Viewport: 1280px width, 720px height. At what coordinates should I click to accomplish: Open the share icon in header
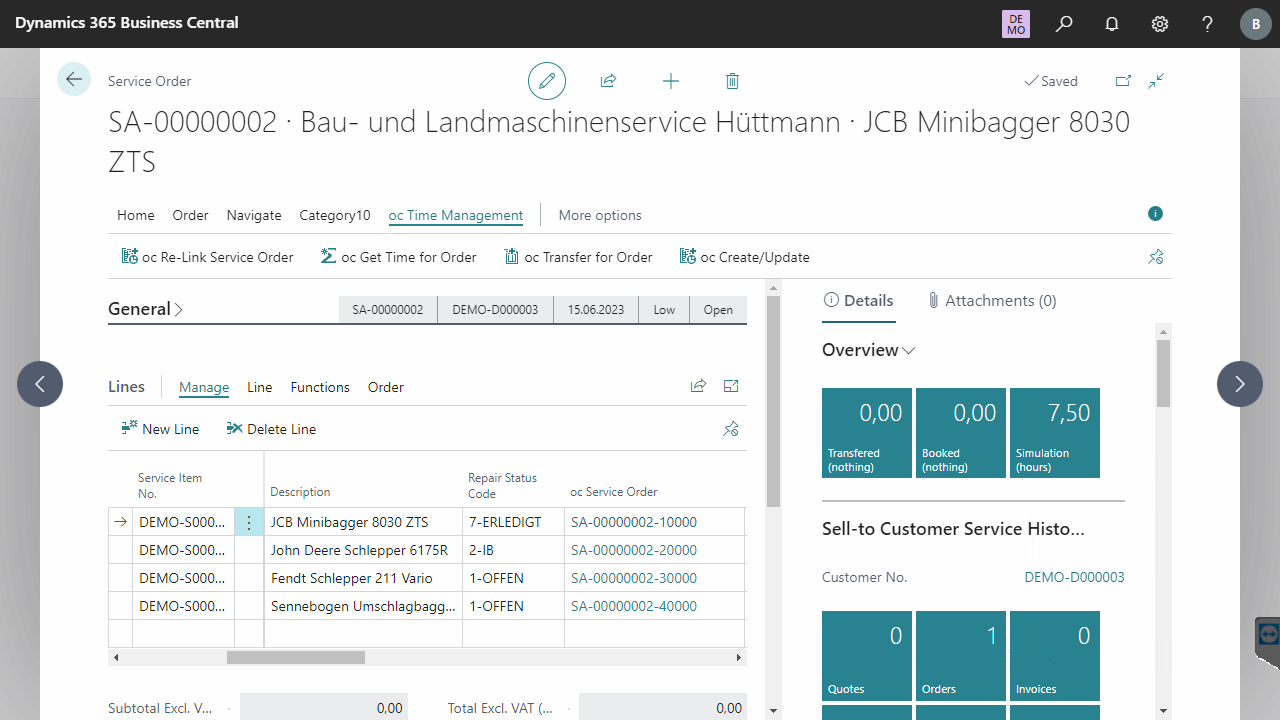(608, 81)
